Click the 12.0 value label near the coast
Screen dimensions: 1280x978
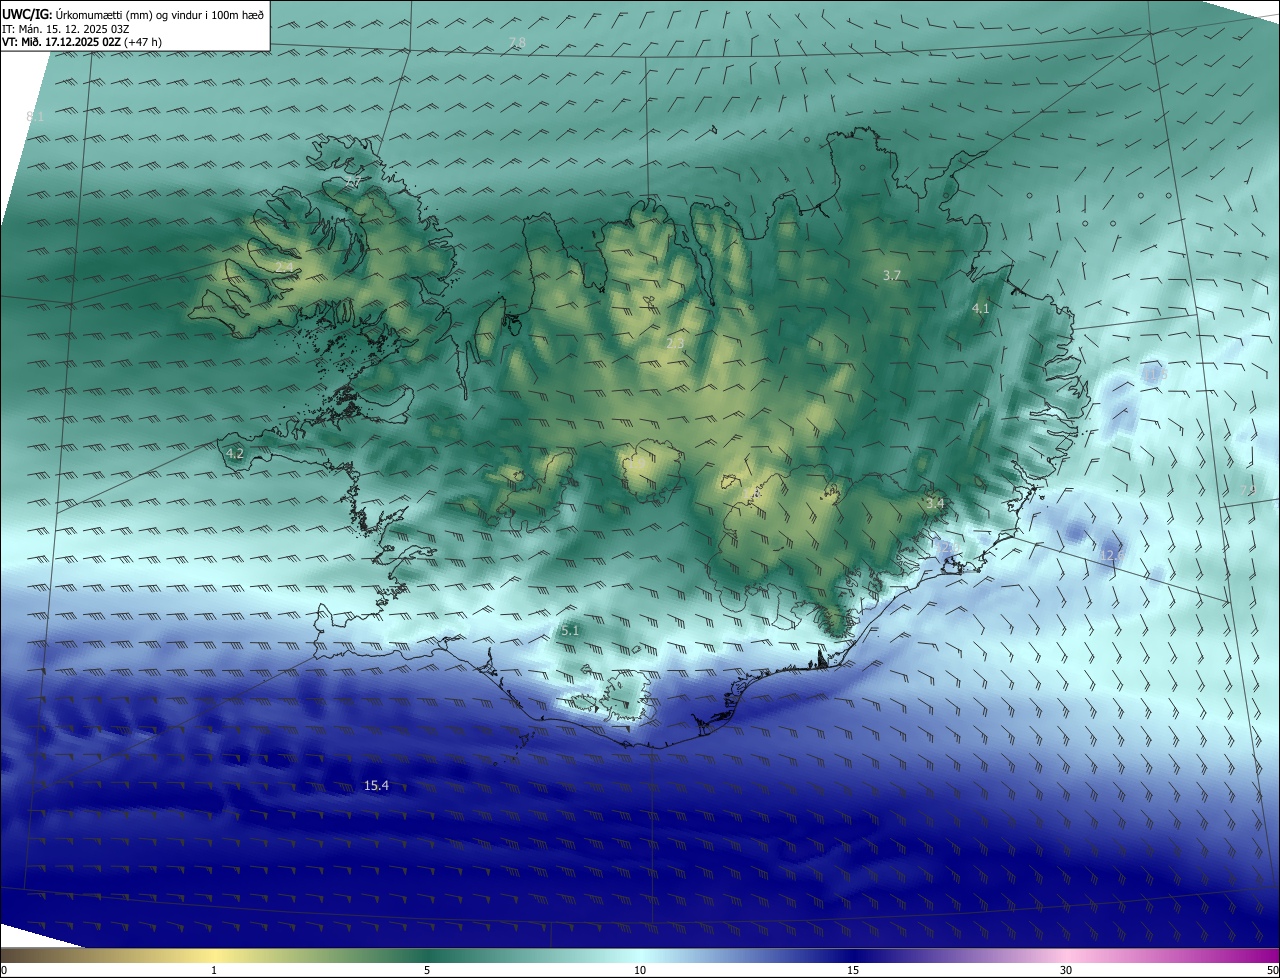click(947, 548)
